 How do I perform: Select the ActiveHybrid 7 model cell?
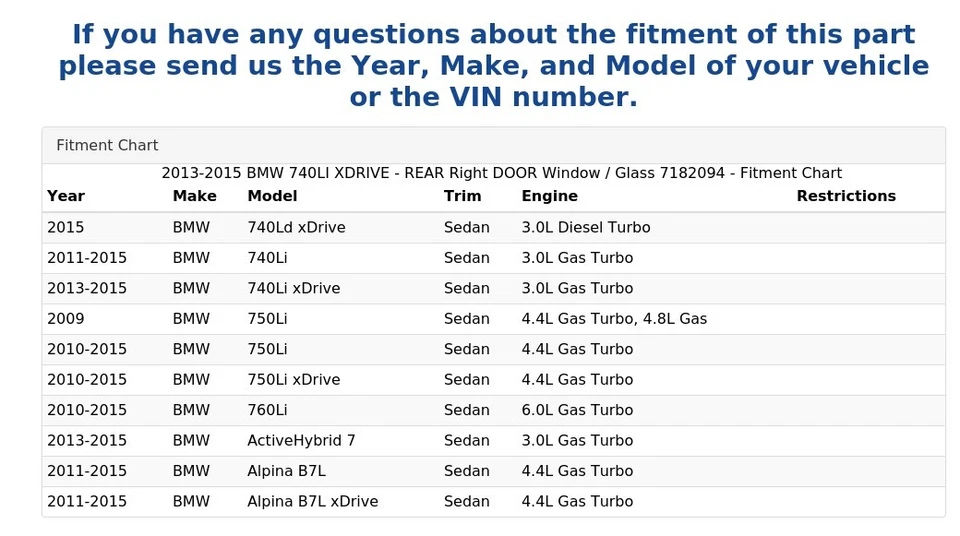[x=301, y=441]
